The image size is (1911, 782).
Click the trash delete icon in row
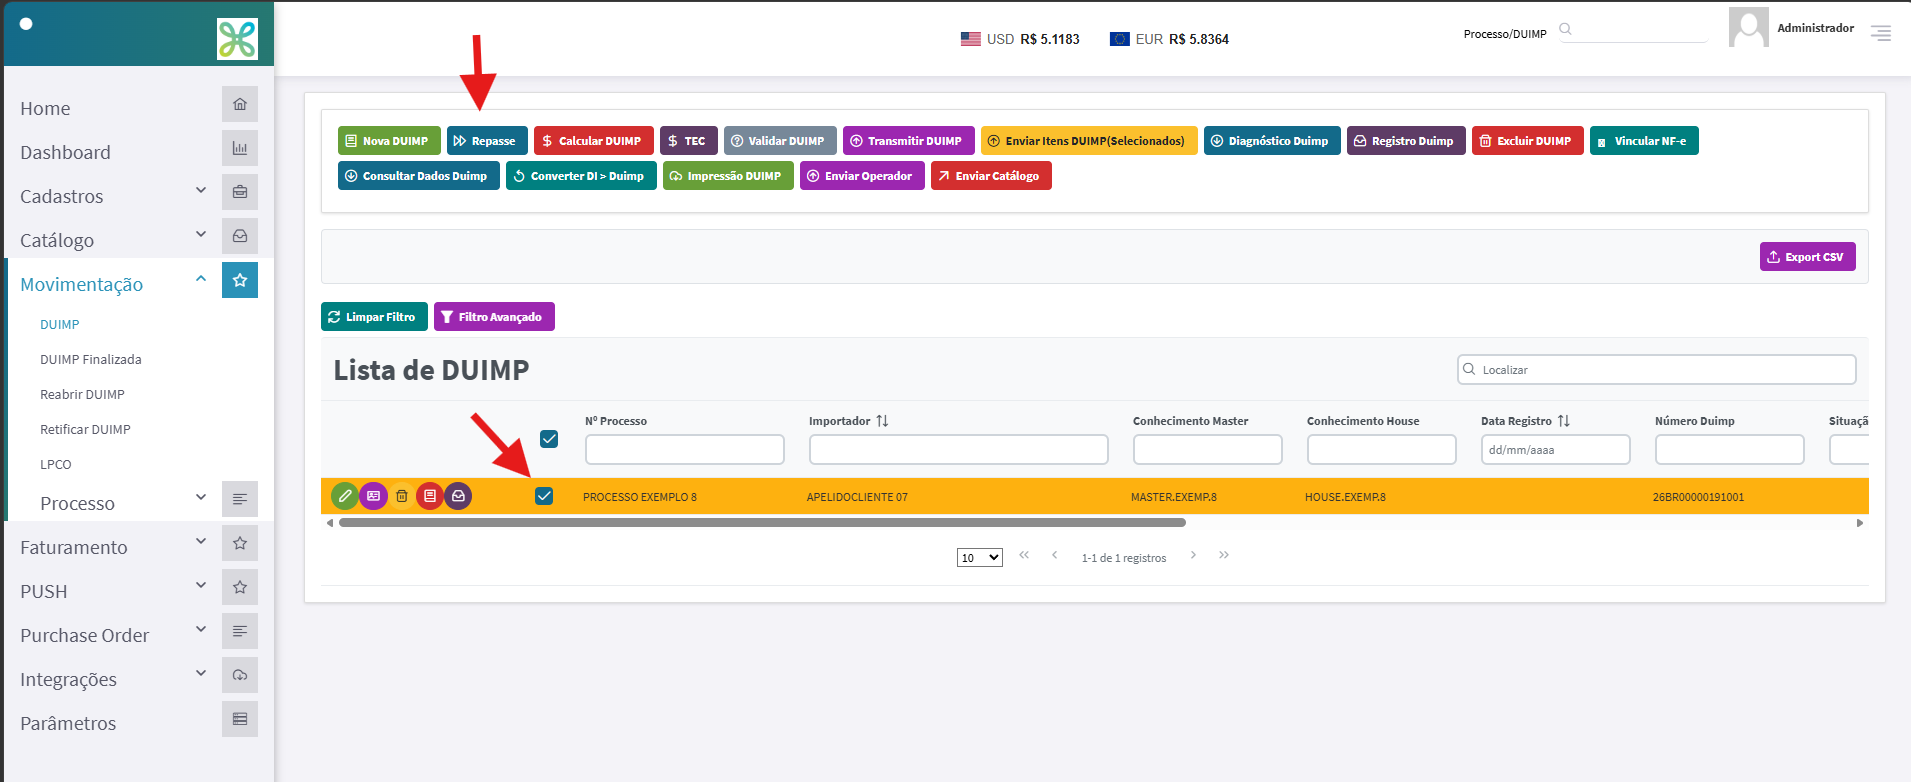pos(402,496)
